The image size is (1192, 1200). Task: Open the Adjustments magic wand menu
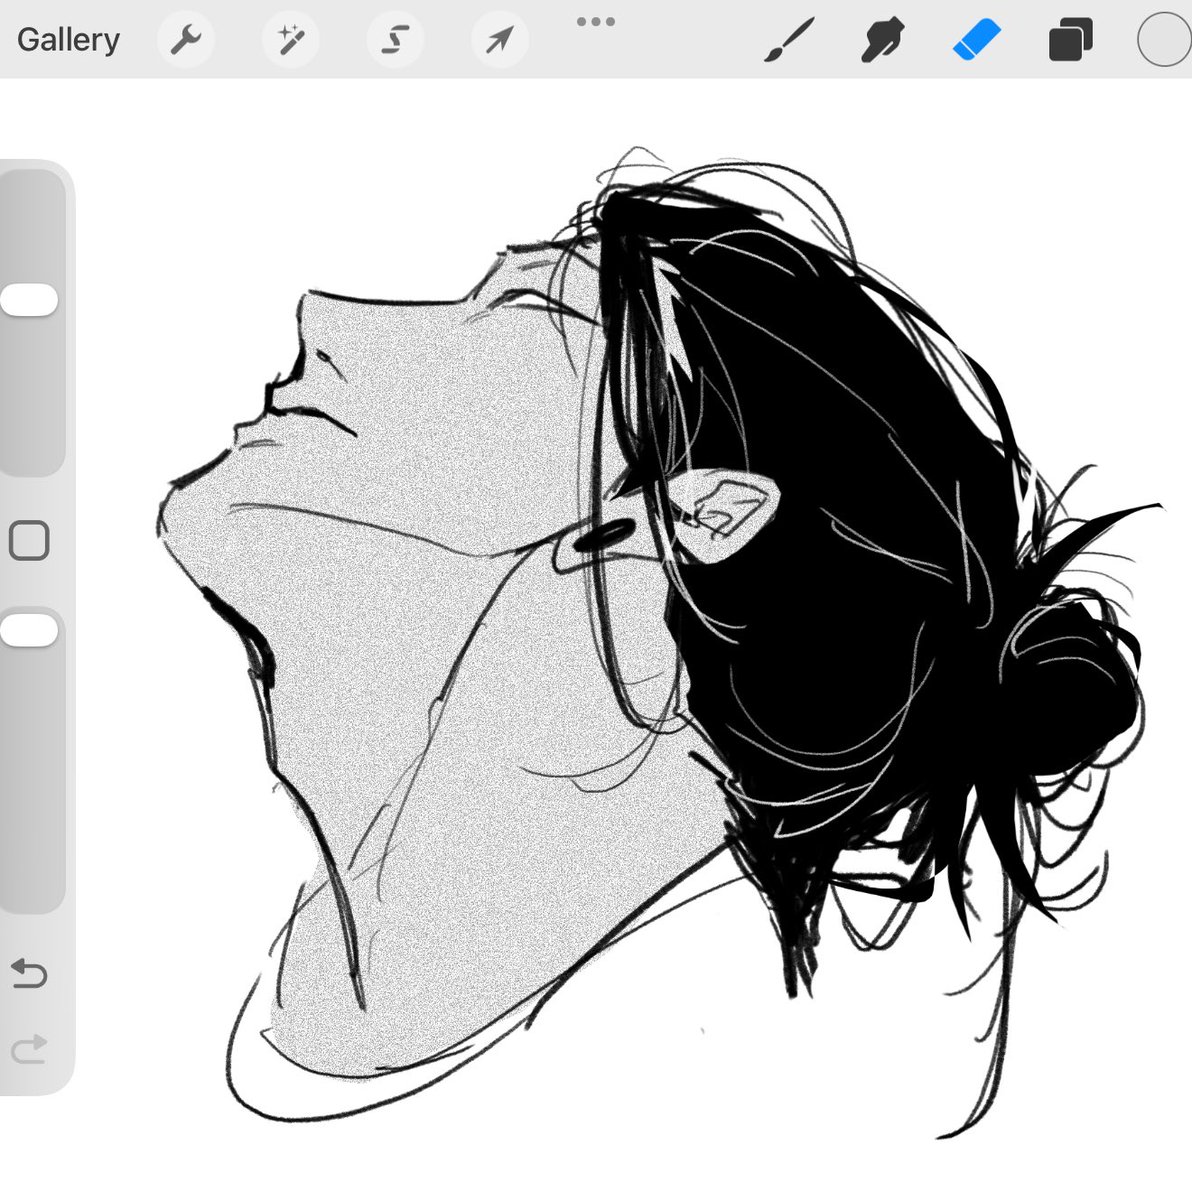[x=291, y=40]
